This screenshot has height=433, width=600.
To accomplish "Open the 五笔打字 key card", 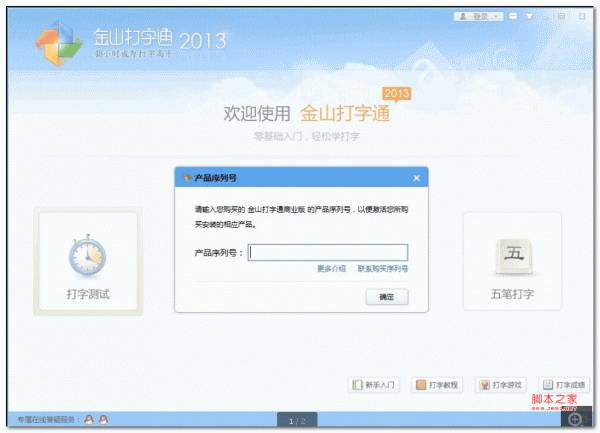I will click(512, 261).
